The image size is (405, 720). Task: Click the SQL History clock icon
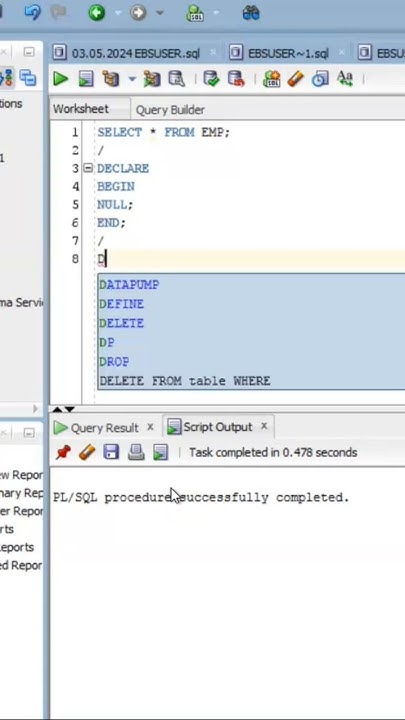click(320, 79)
